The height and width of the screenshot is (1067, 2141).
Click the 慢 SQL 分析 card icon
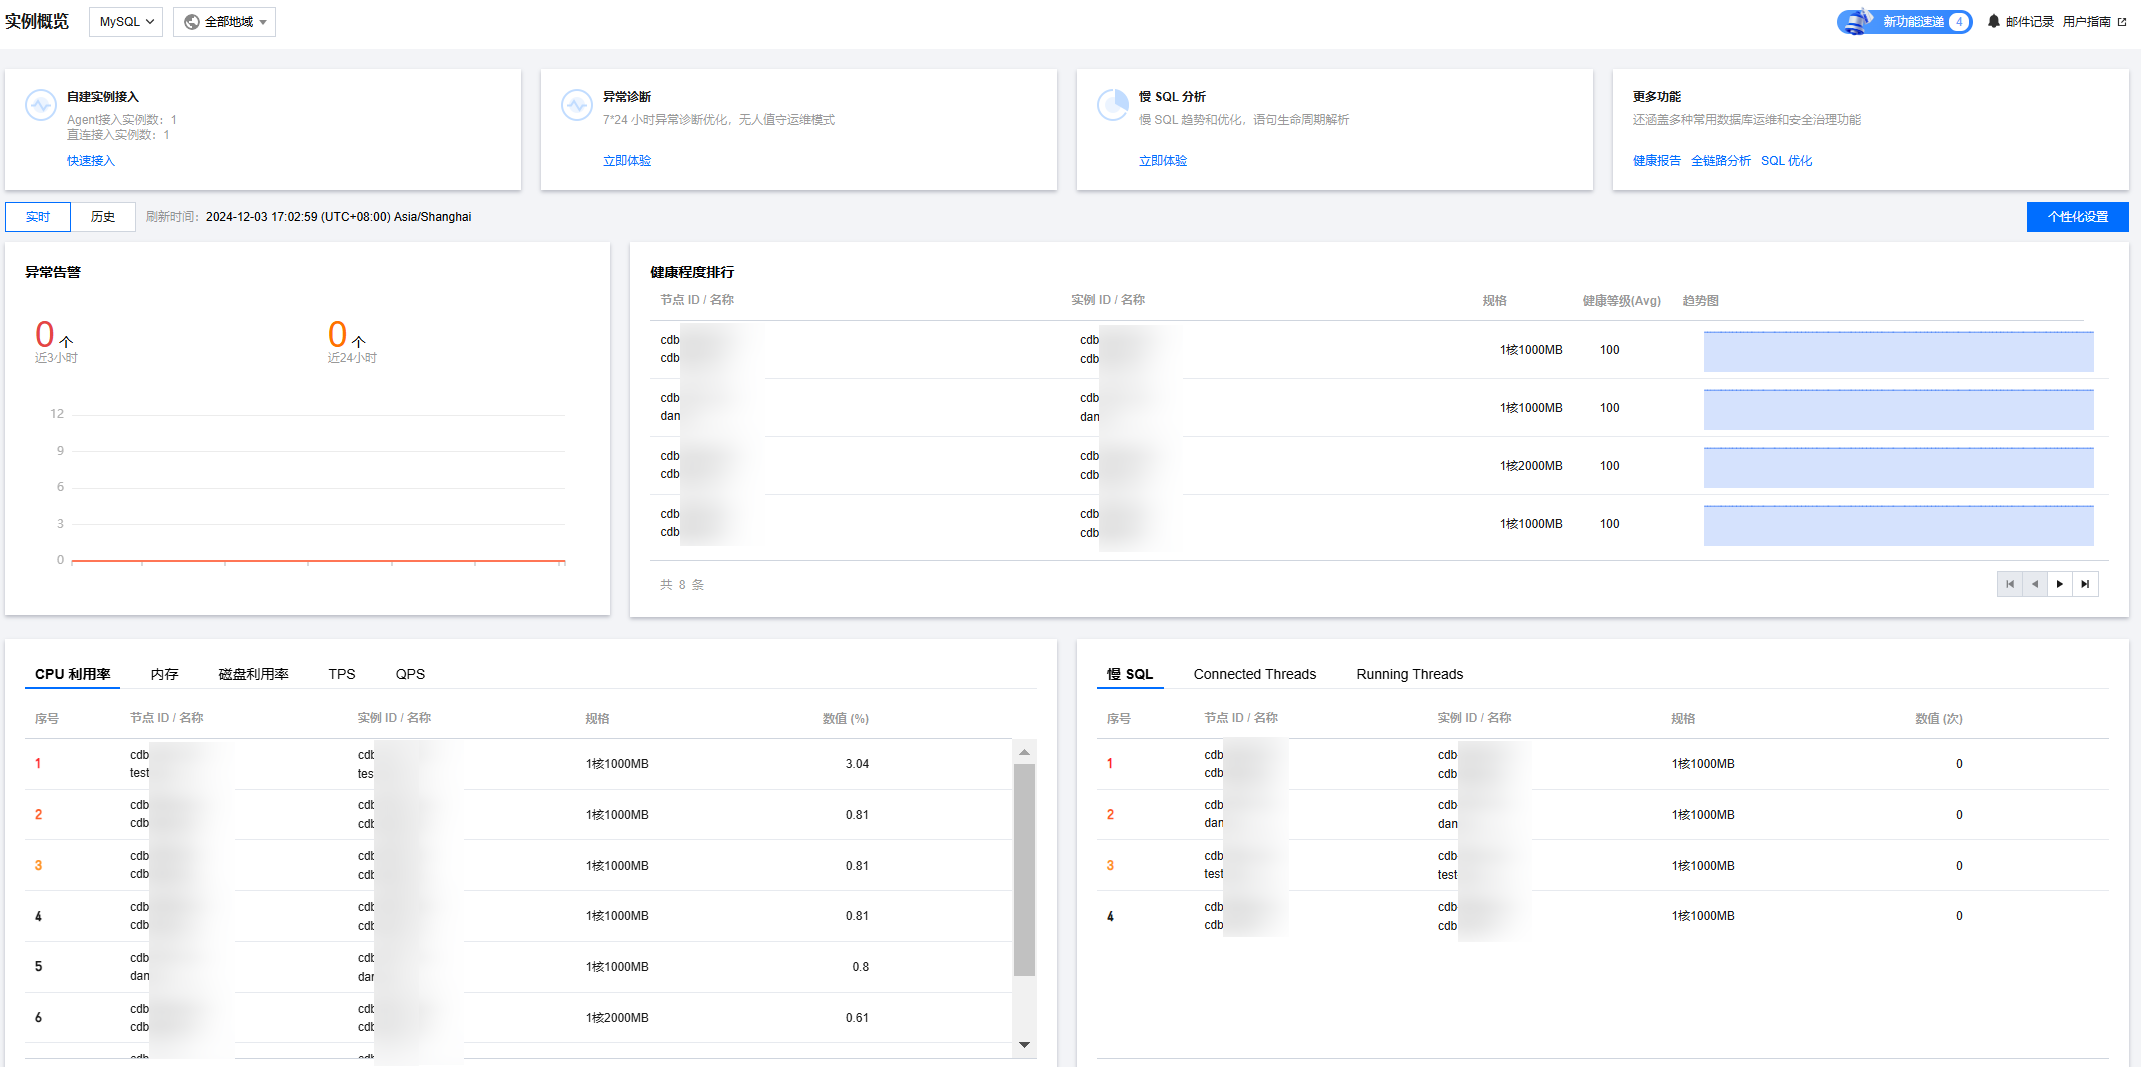pyautogui.click(x=1113, y=105)
